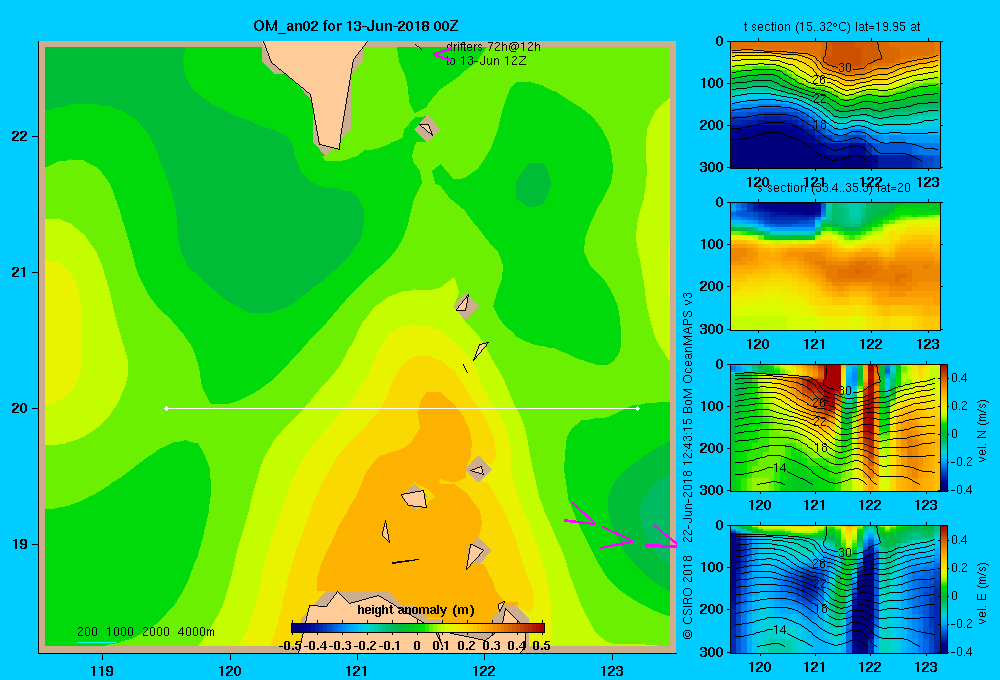Click the "-0.5" label under the height anomaly colorbar
1000x680 pixels.
[x=290, y=646]
